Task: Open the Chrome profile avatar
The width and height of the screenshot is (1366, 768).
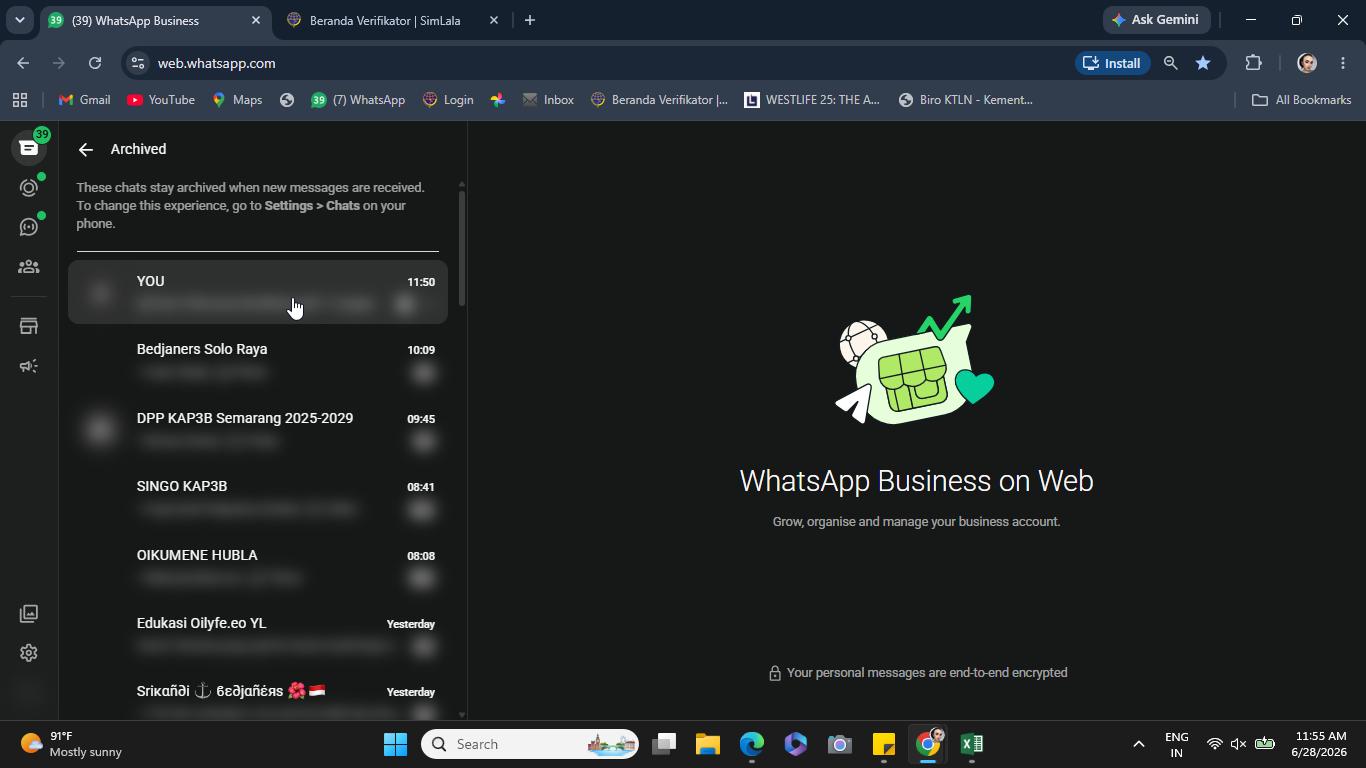Action: 1307,63
